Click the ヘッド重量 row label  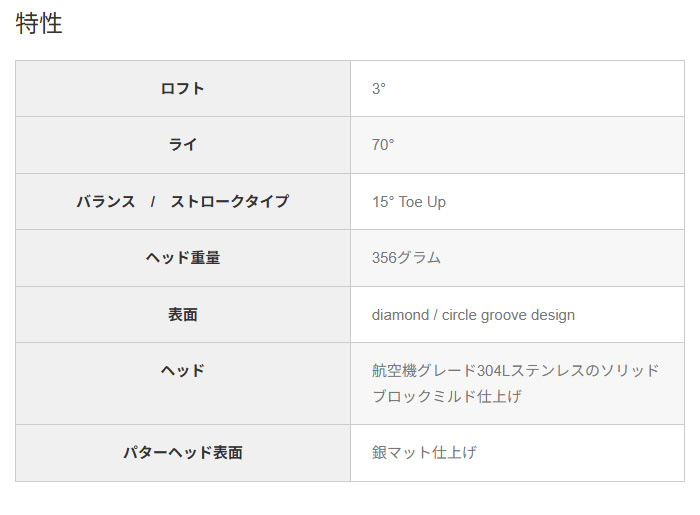pos(182,257)
